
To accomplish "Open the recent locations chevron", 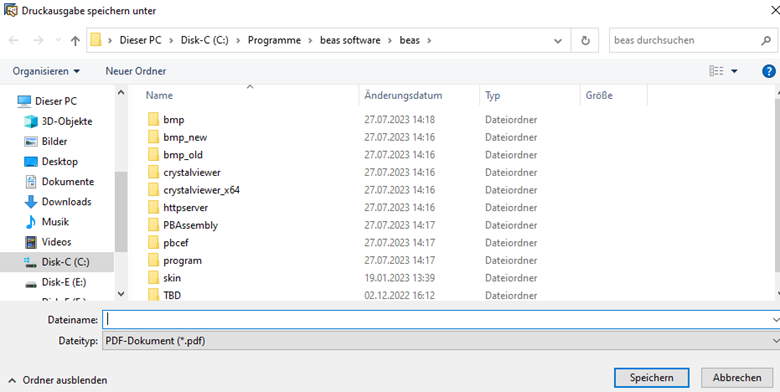I will (58, 41).
